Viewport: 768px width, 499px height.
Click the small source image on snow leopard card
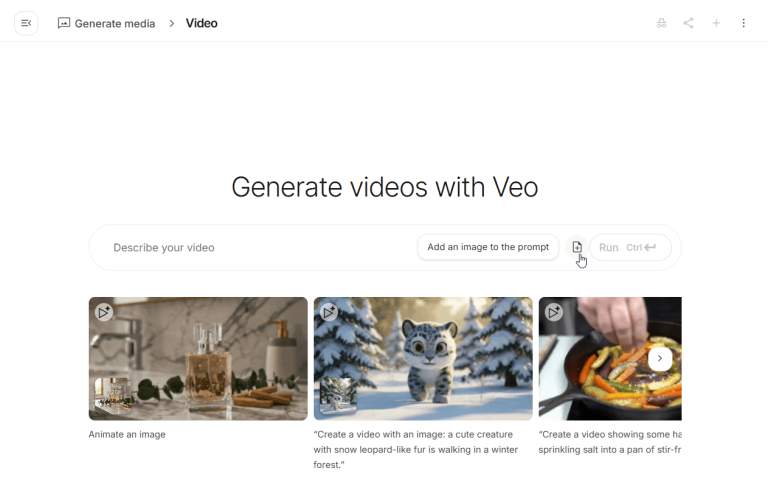tap(338, 396)
